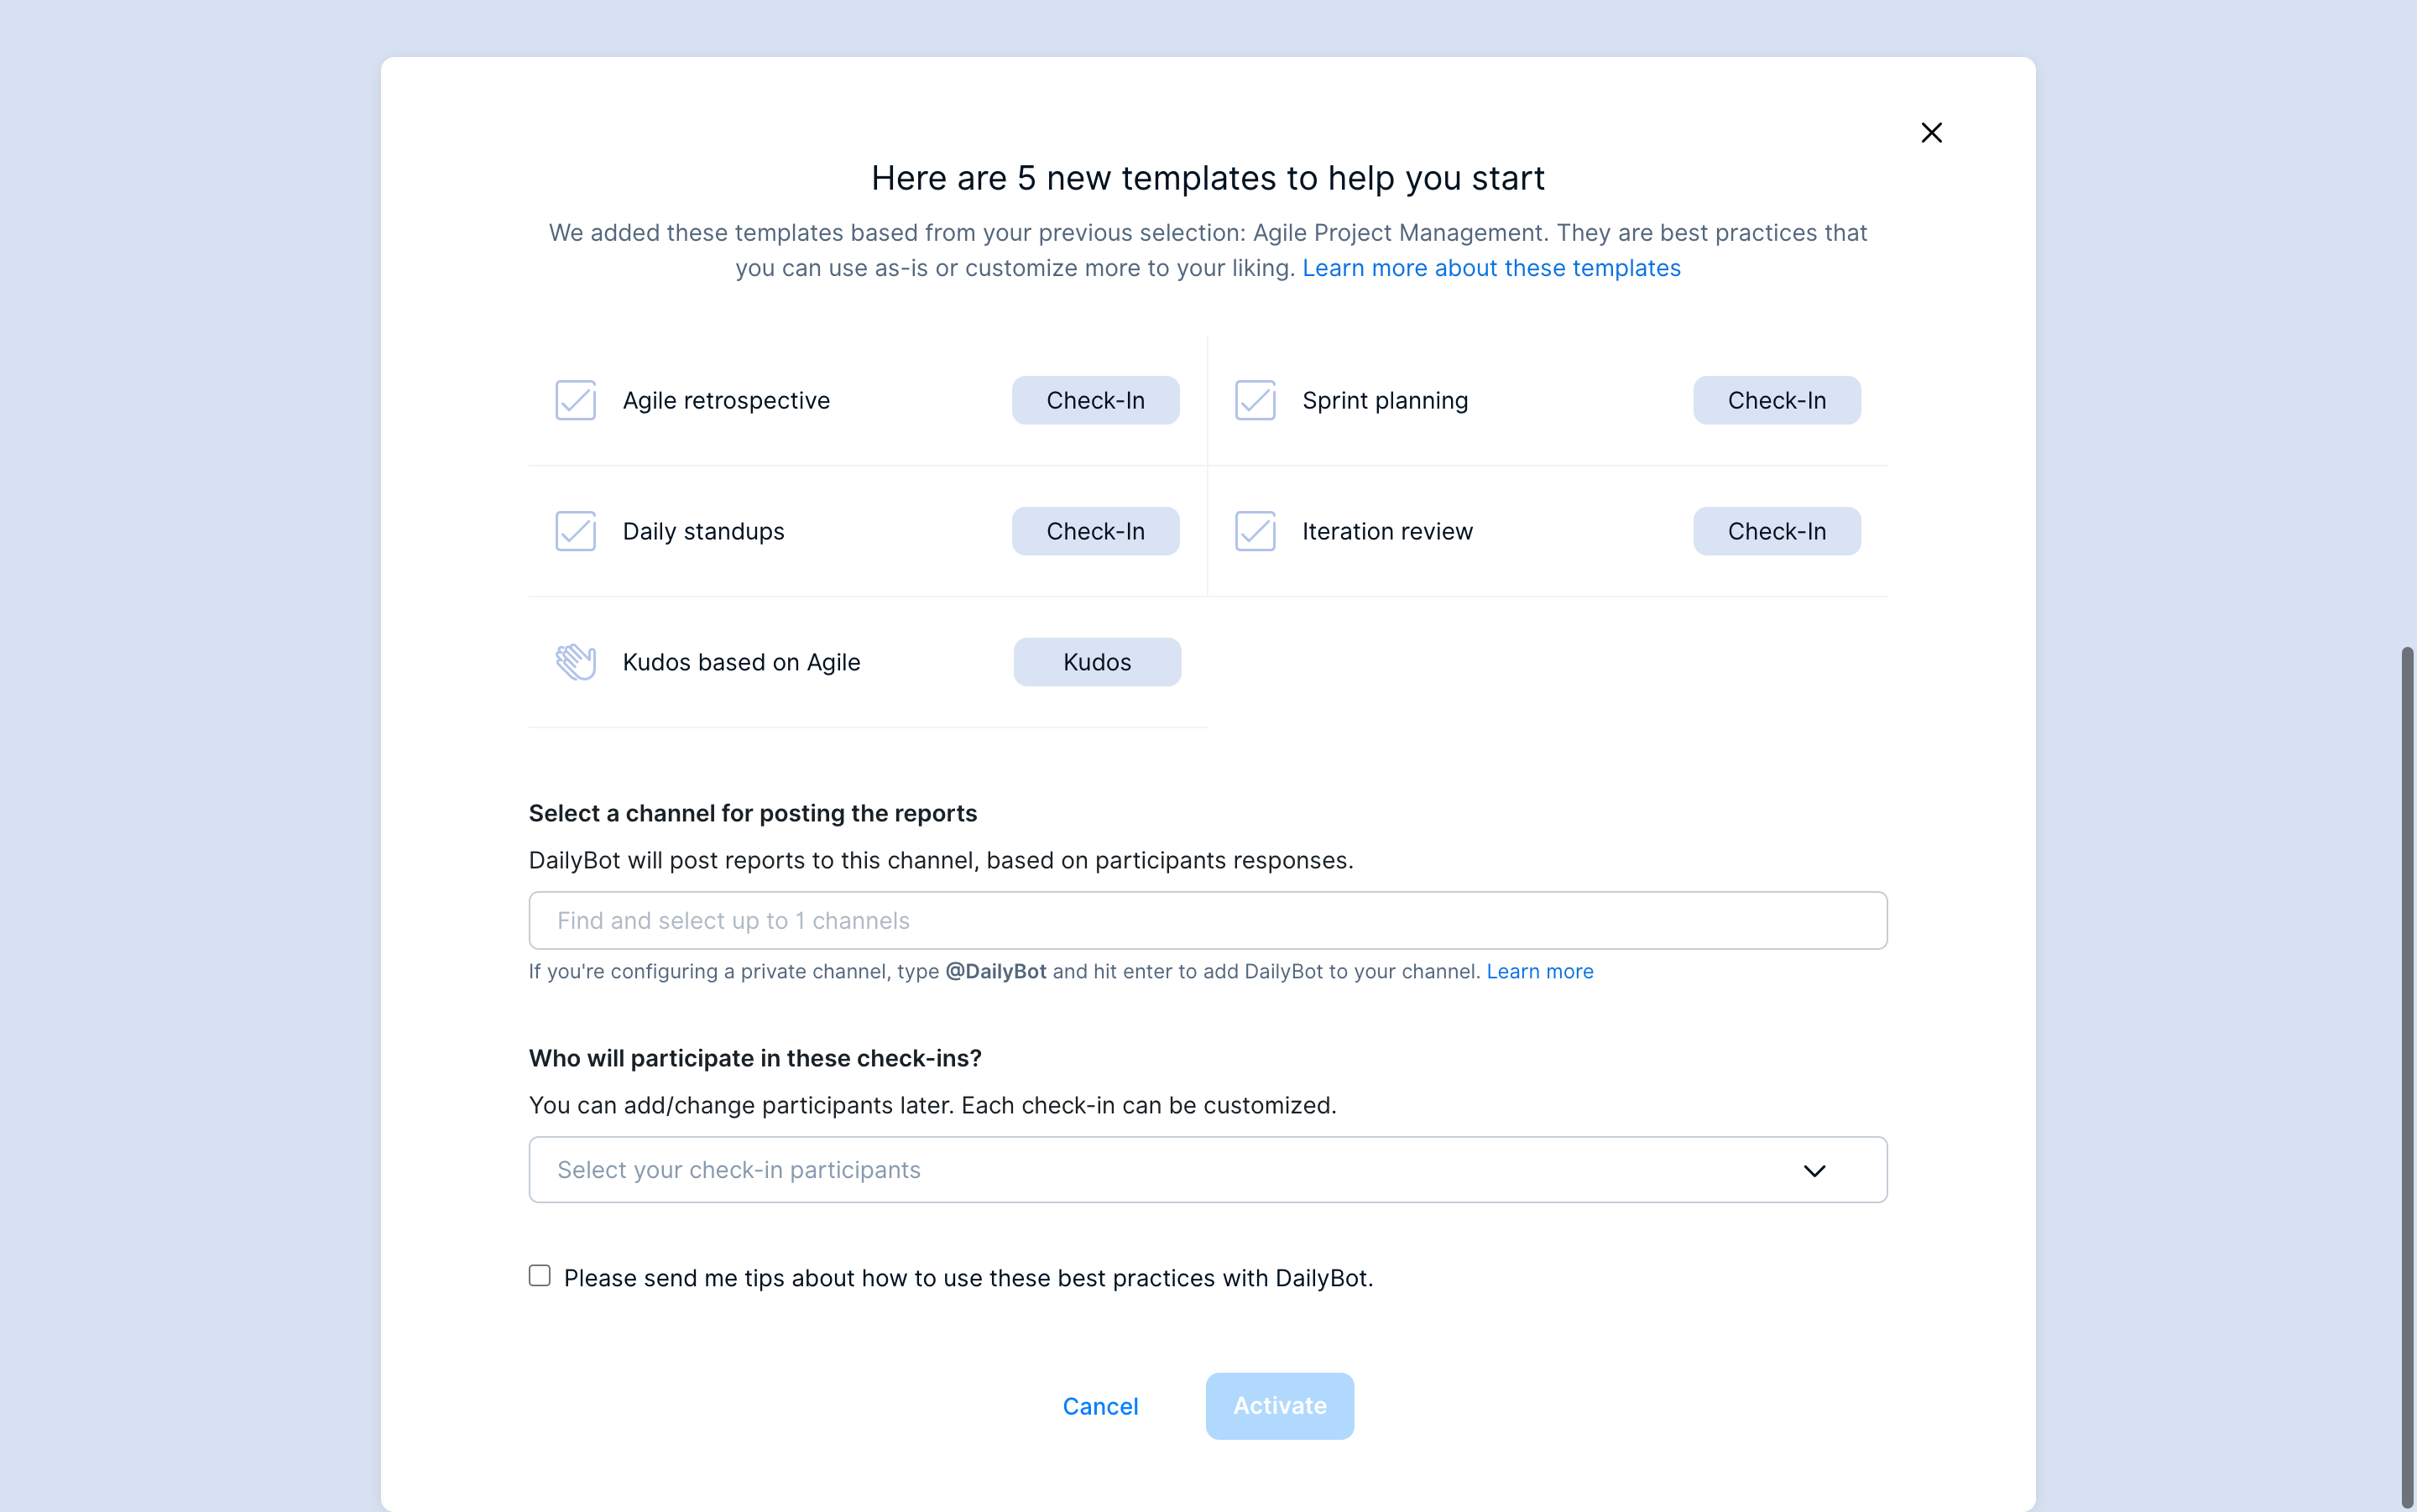Screen dimensions: 2417x1512
Task: Enable the send me tips checkbox
Action: tap(540, 1276)
